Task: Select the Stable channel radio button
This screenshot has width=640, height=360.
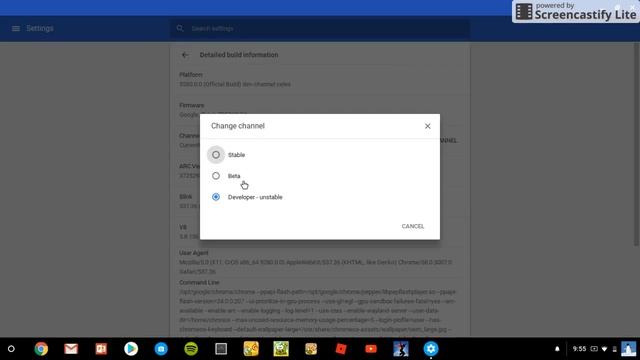Action: coord(216,155)
